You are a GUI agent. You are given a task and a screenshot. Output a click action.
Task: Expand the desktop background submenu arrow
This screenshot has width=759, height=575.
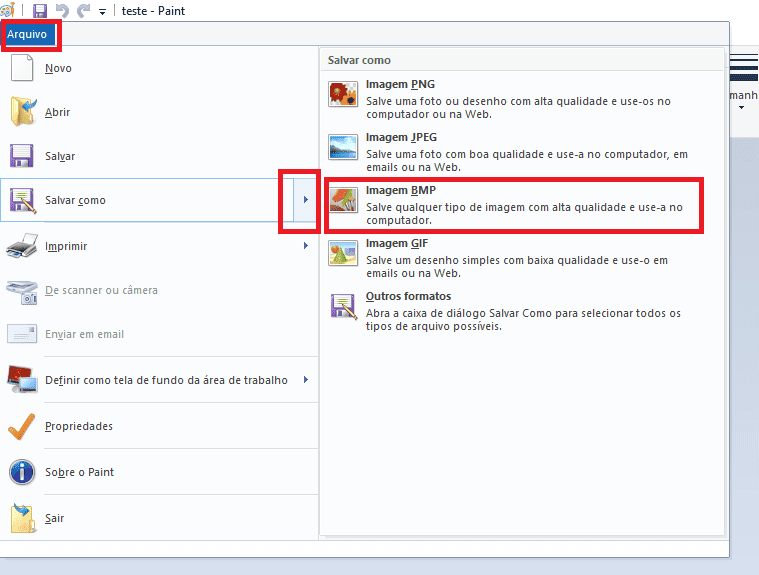[305, 379]
